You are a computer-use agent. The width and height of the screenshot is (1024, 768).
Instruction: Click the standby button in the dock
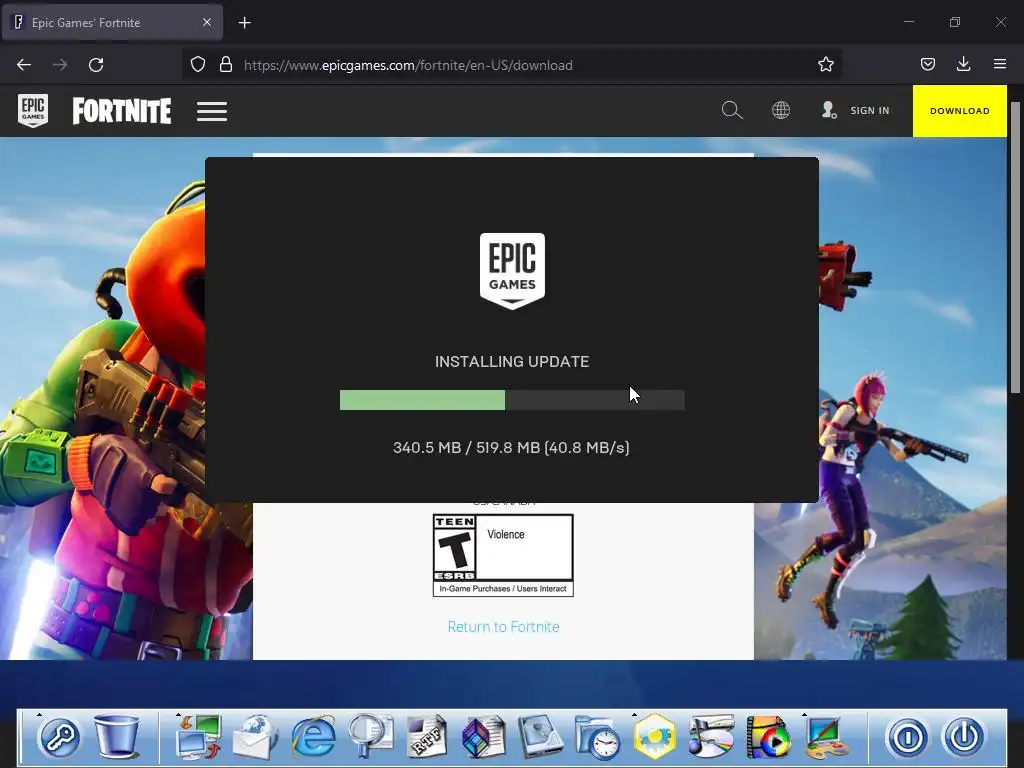click(x=907, y=737)
